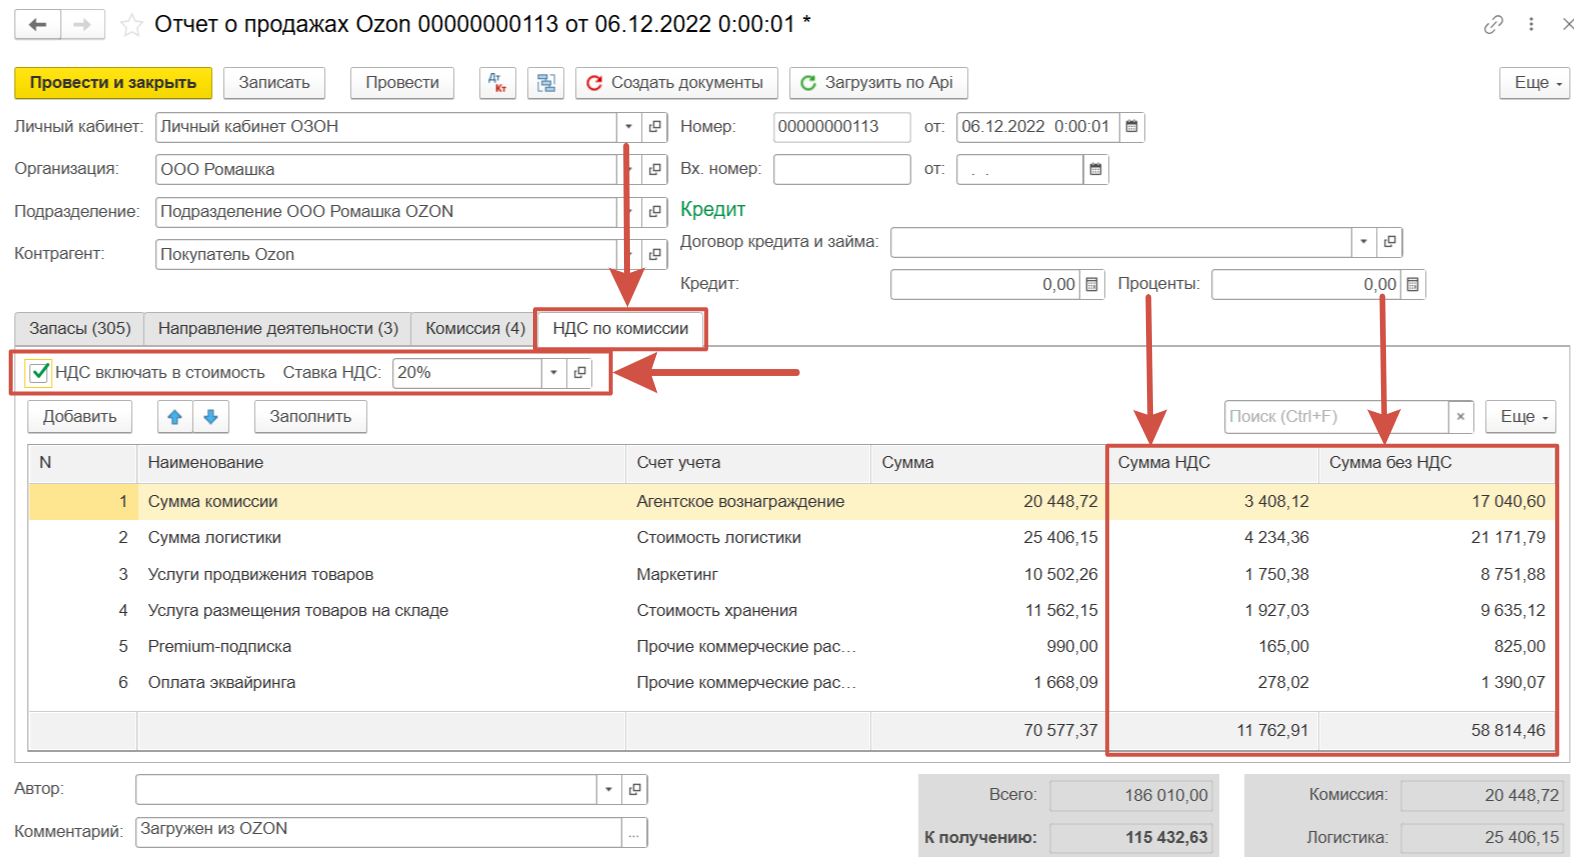Switch to the Запасы (305) tab
1574x858 pixels.
coord(80,329)
